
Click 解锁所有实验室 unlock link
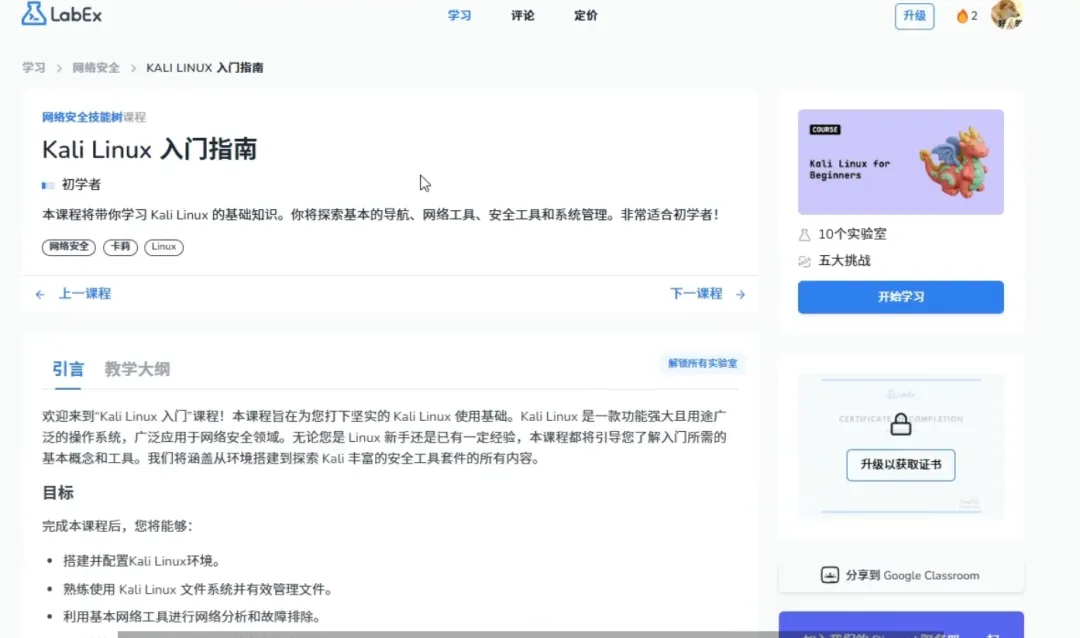coord(703,363)
